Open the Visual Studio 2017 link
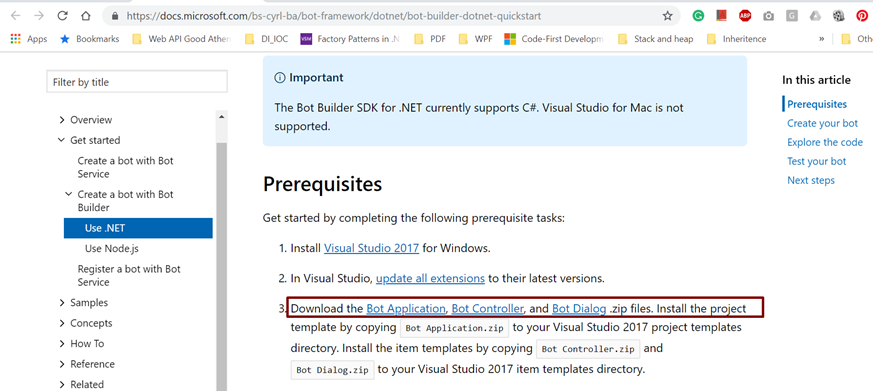 (x=371, y=248)
